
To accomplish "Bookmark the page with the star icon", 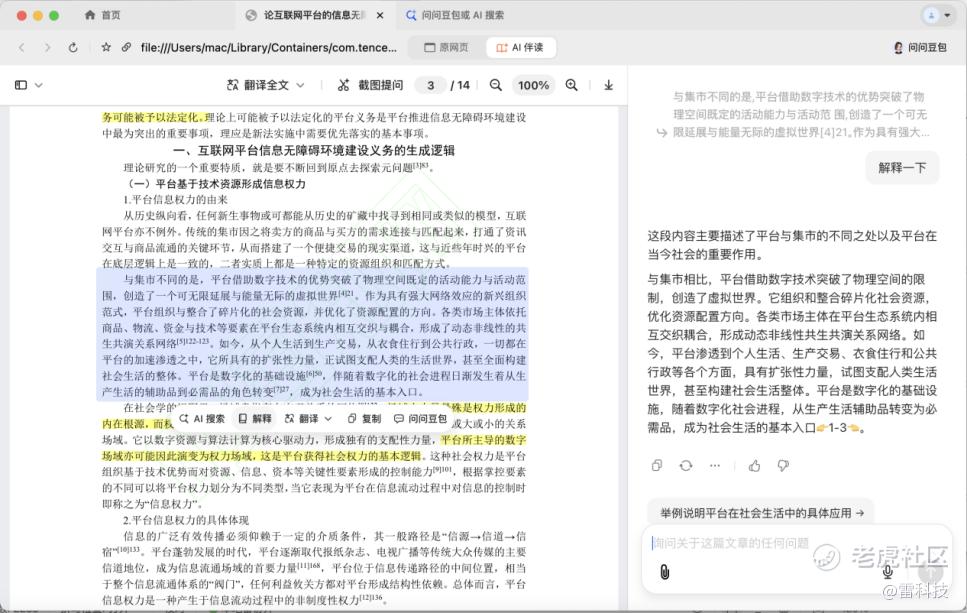I will click(106, 47).
